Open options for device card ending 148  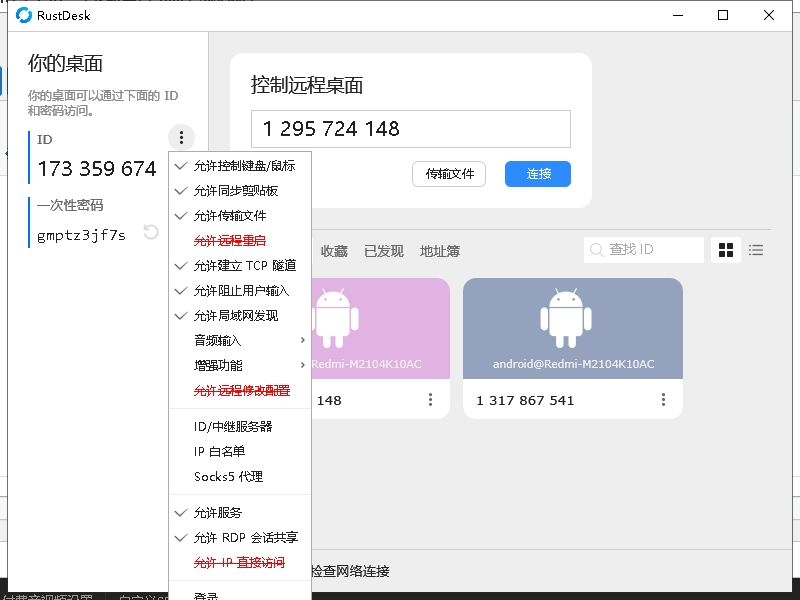tap(430, 399)
